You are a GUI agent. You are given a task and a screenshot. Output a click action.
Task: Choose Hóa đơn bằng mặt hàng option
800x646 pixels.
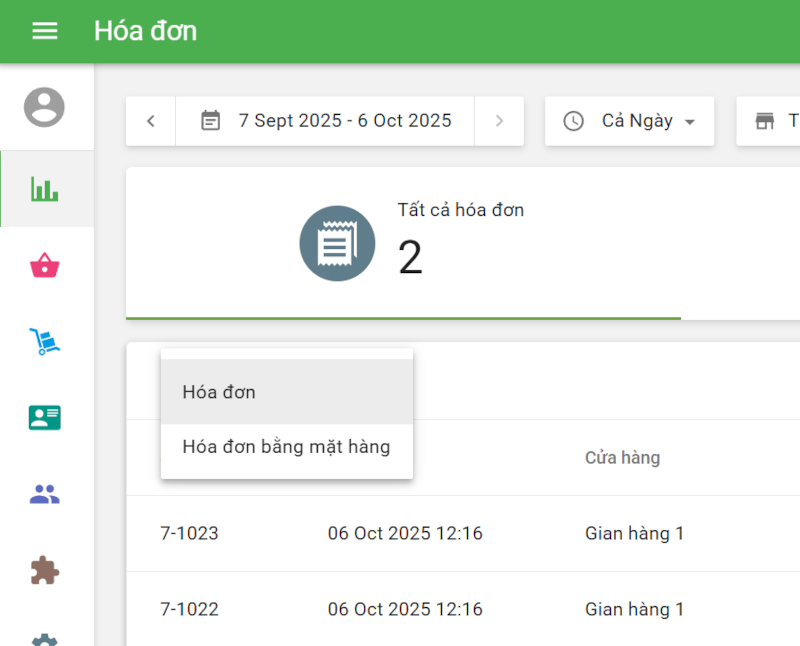[x=286, y=447]
